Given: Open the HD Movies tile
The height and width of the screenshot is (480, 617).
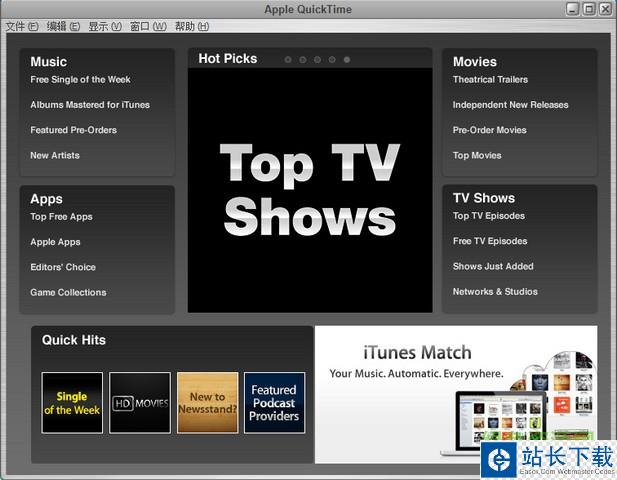Looking at the screenshot, I should pos(140,403).
